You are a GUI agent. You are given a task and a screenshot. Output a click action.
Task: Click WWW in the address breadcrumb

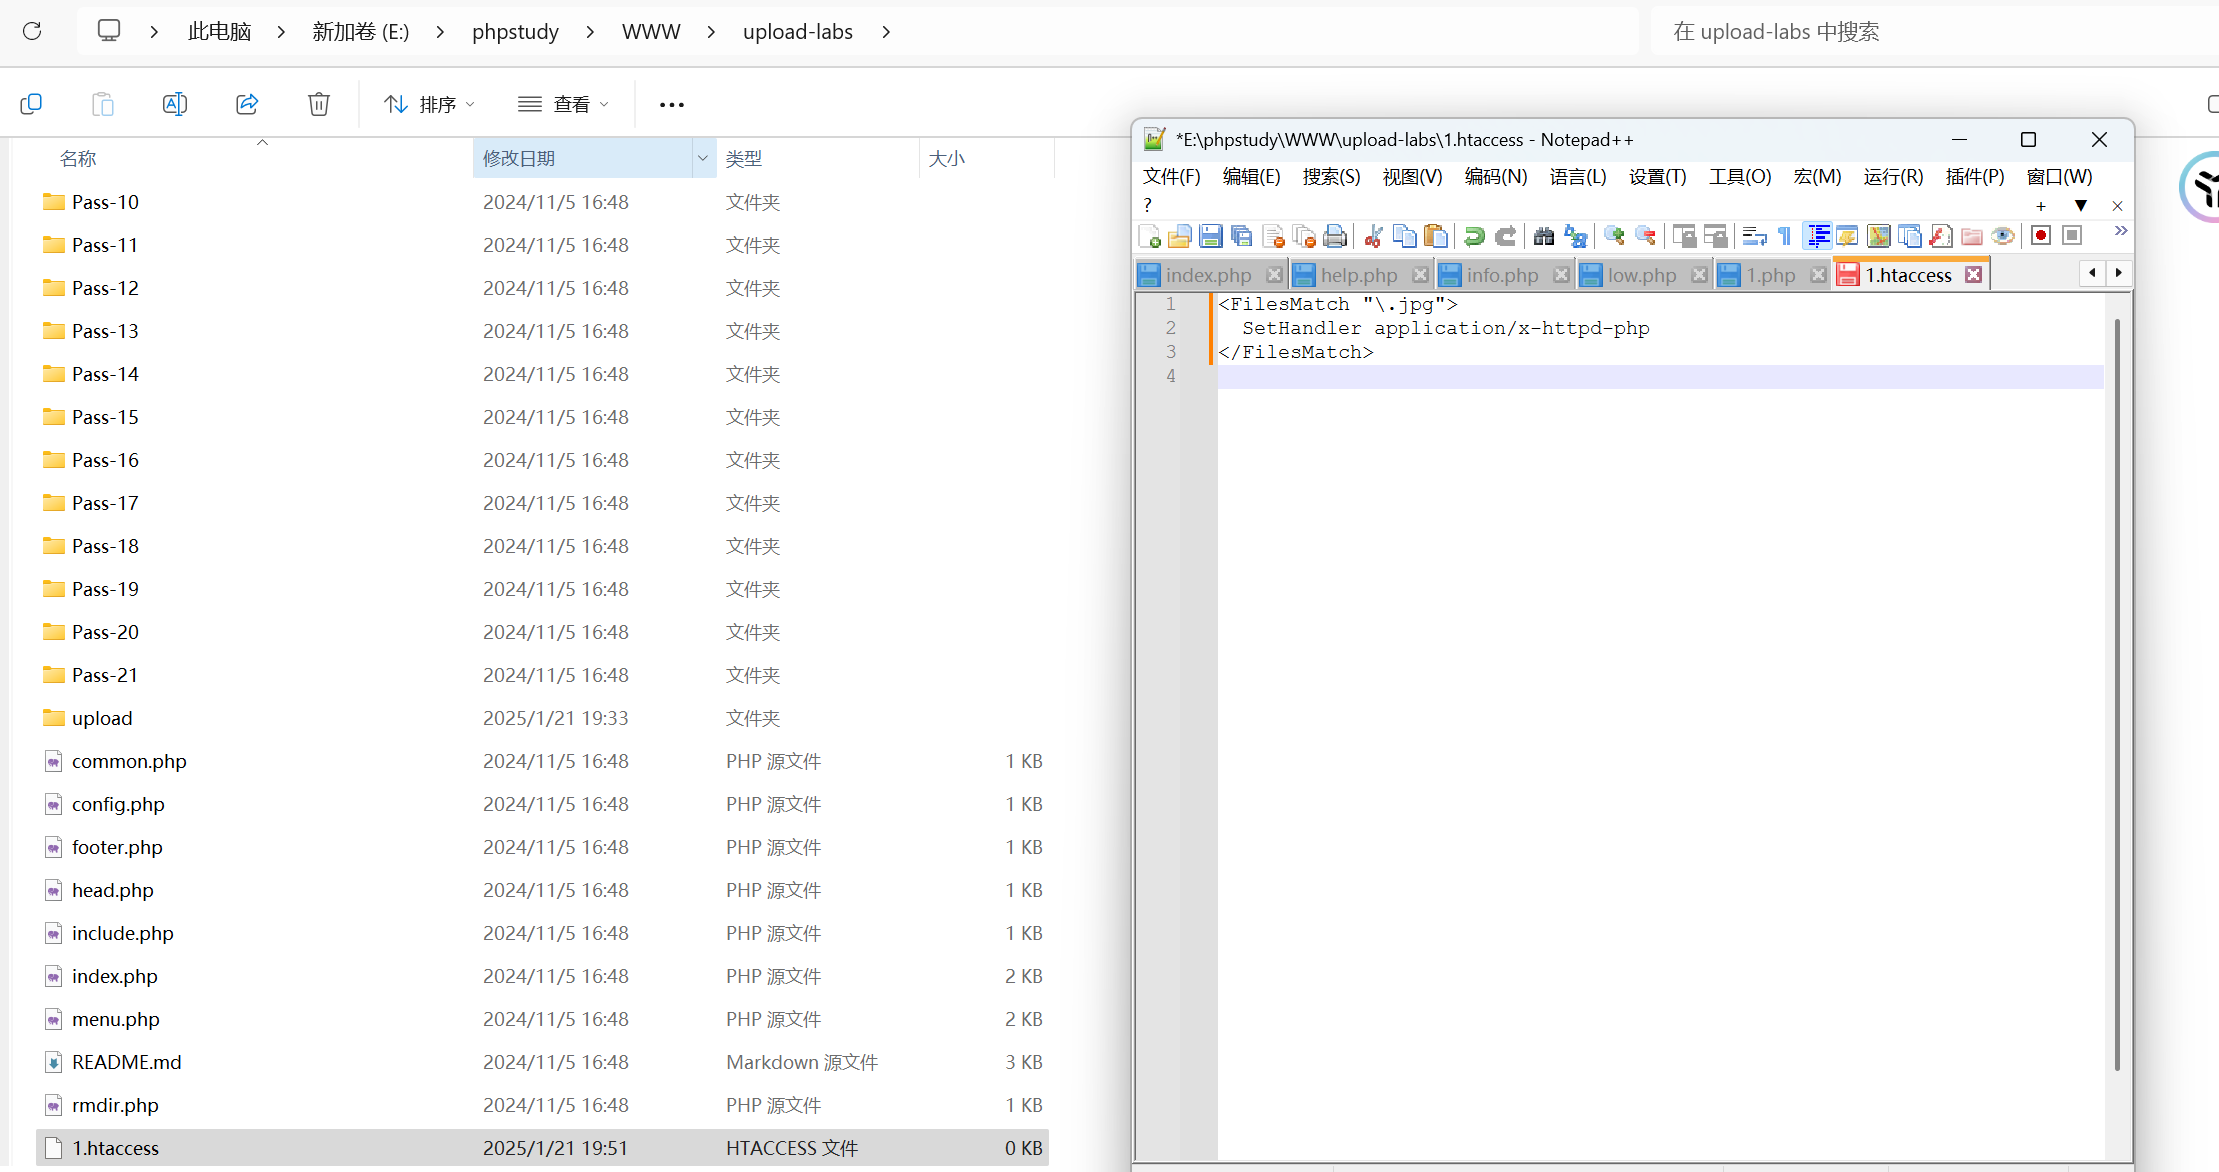(x=650, y=32)
